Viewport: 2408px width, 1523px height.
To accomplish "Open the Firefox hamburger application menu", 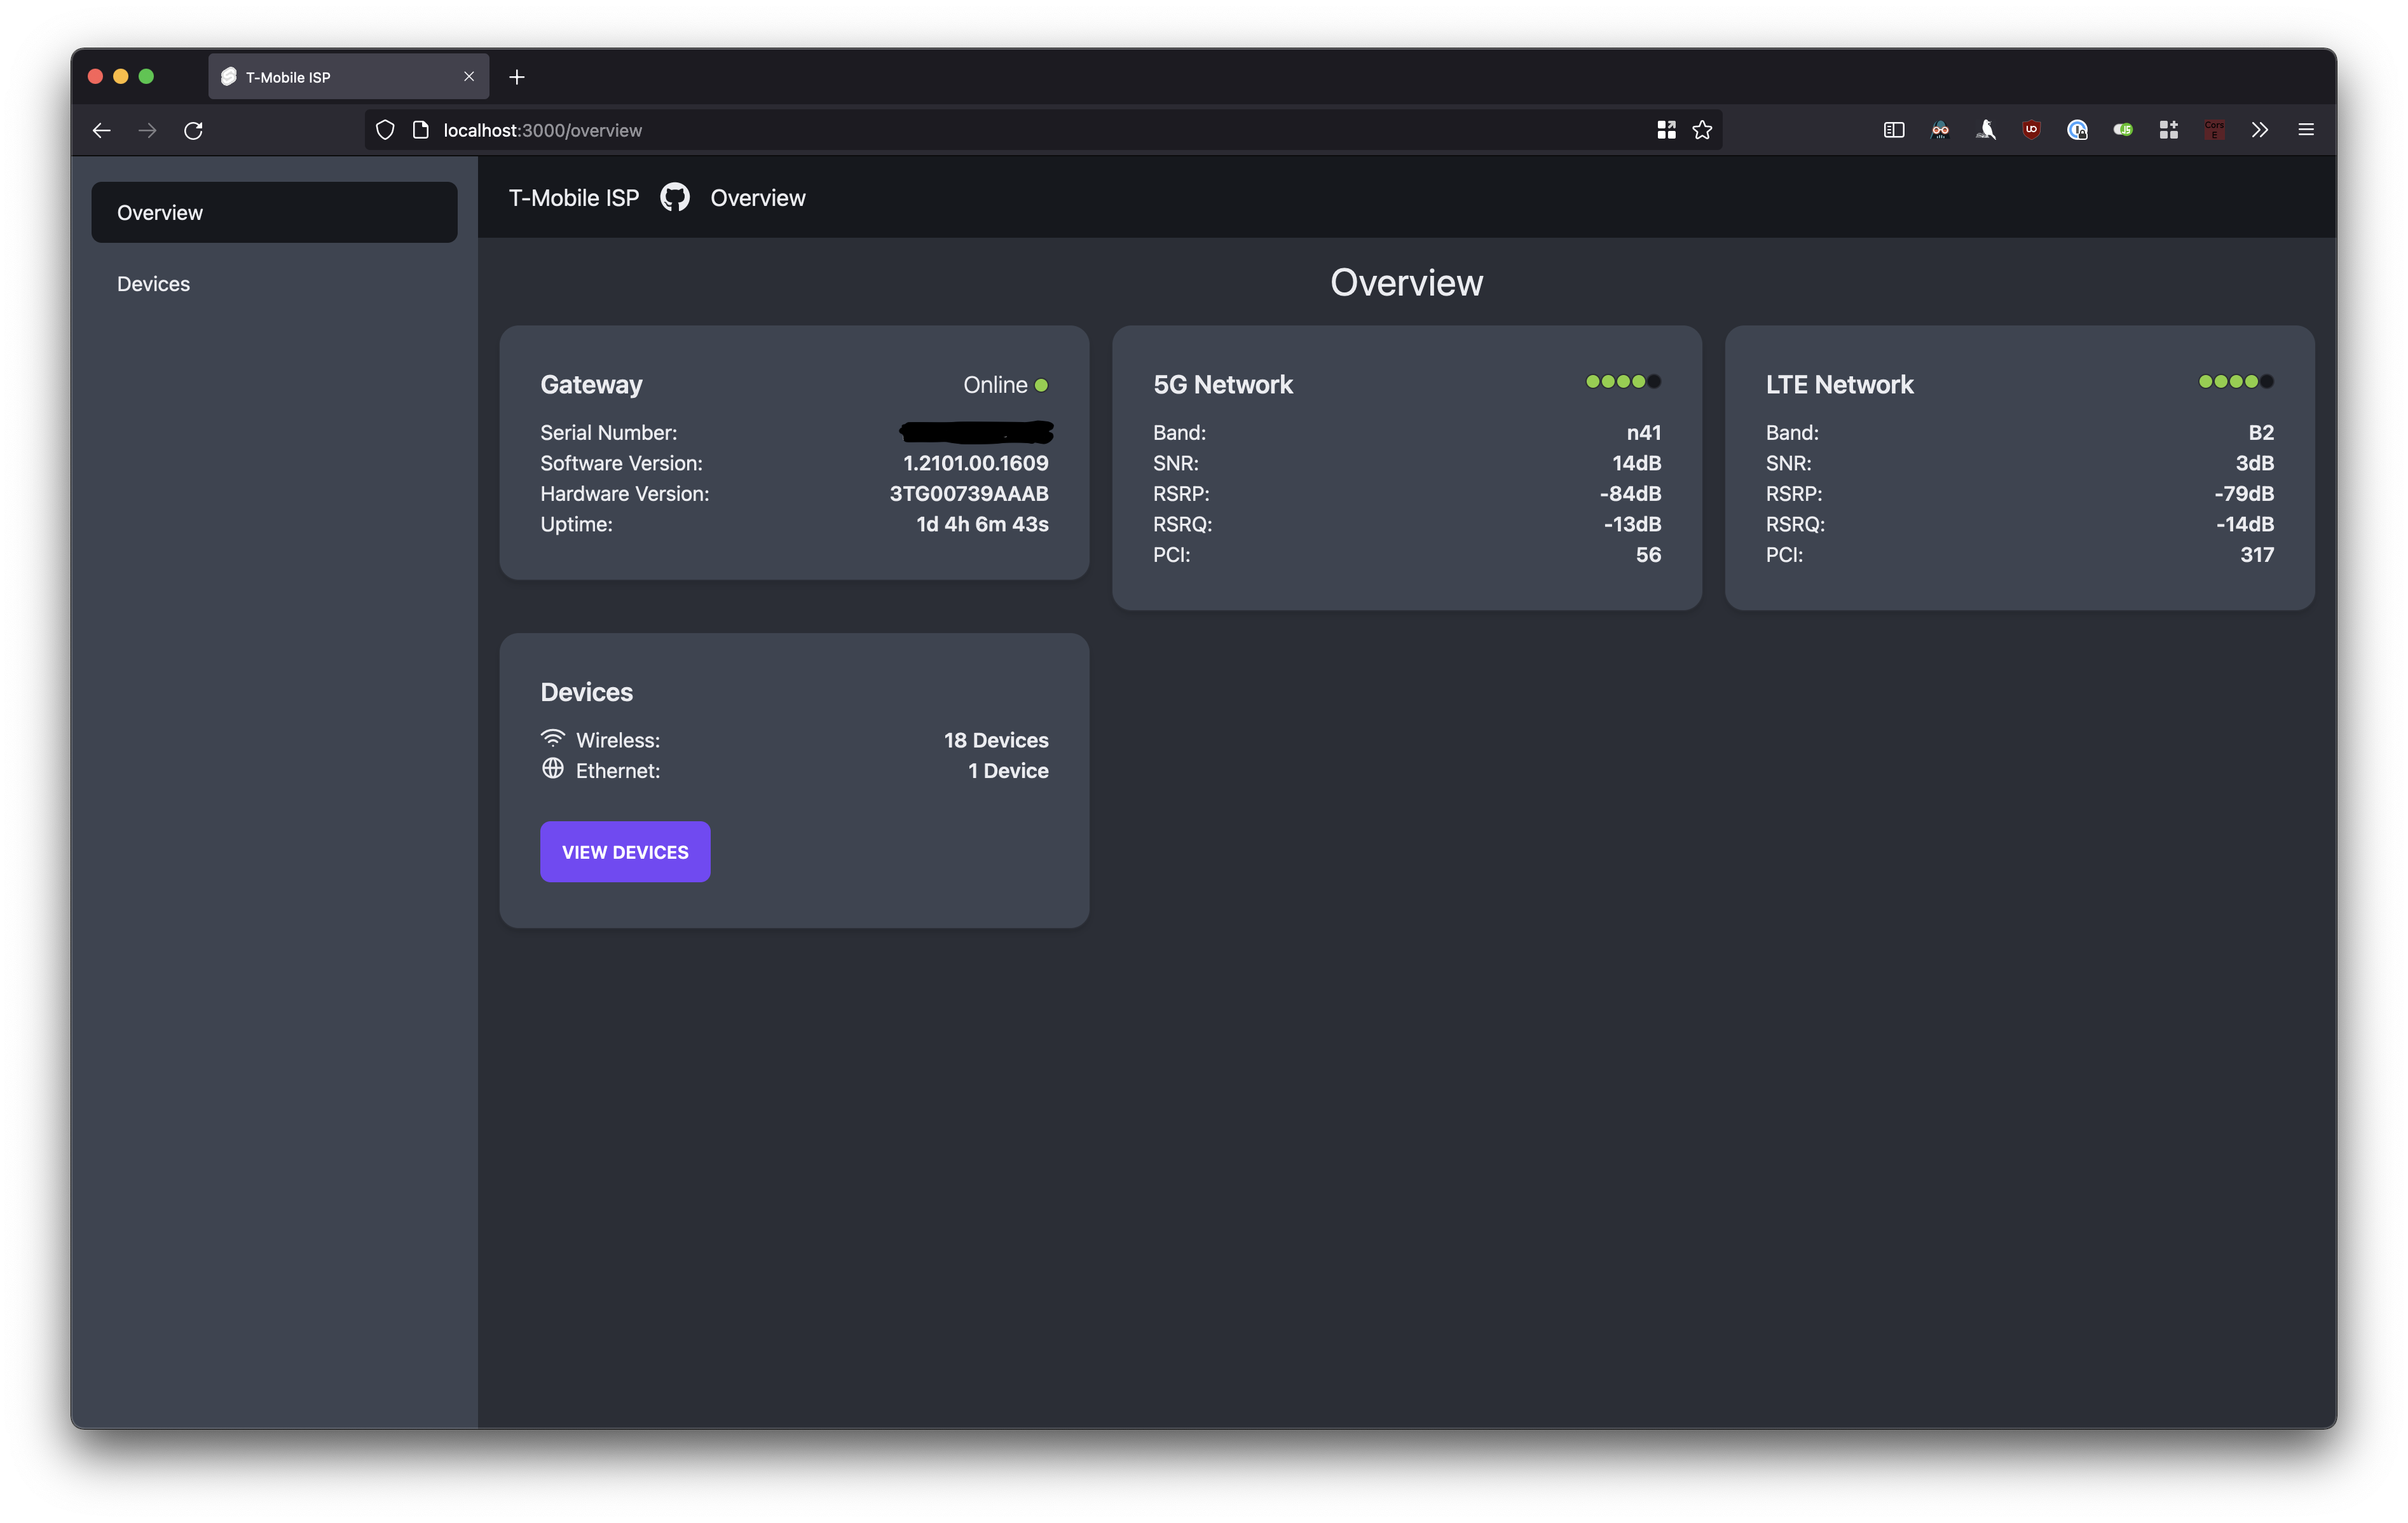I will tap(2306, 130).
